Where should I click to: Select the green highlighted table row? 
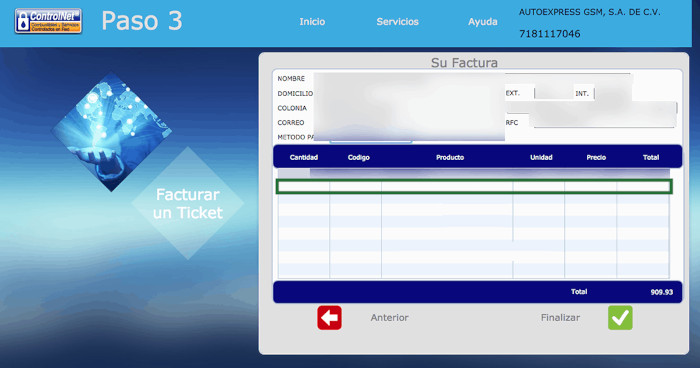tap(474, 187)
